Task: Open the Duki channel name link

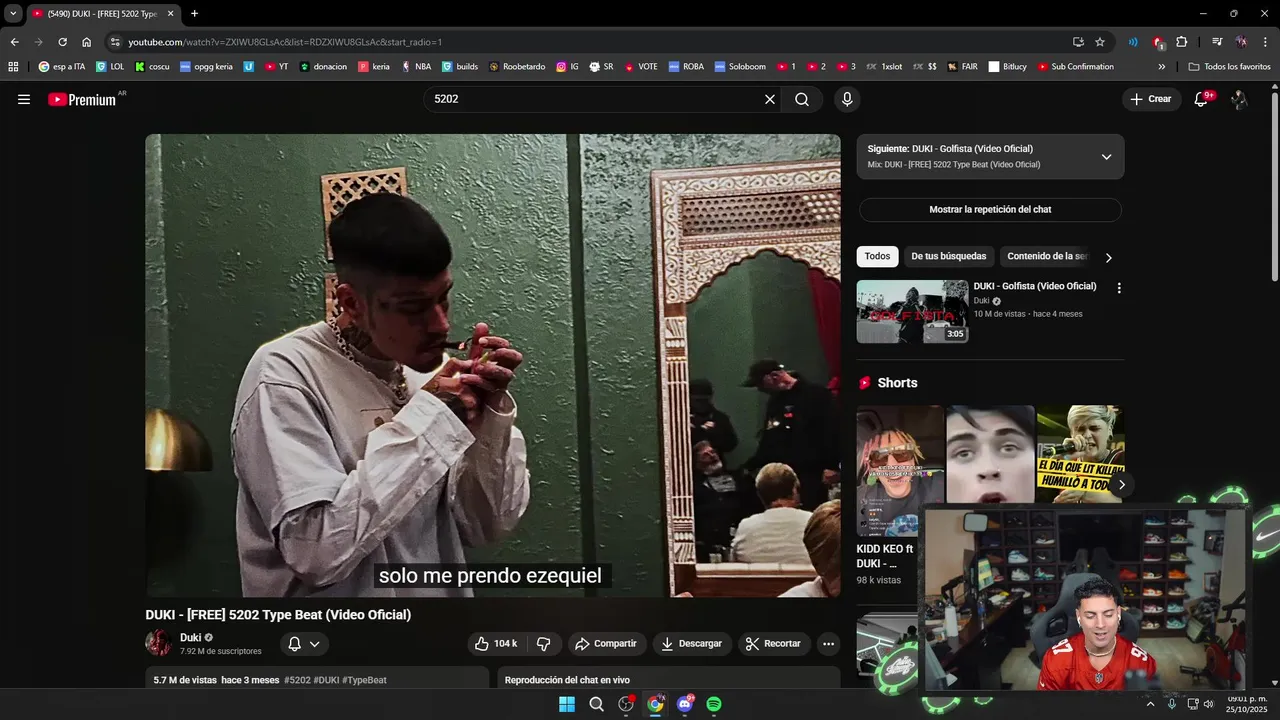Action: (x=190, y=637)
